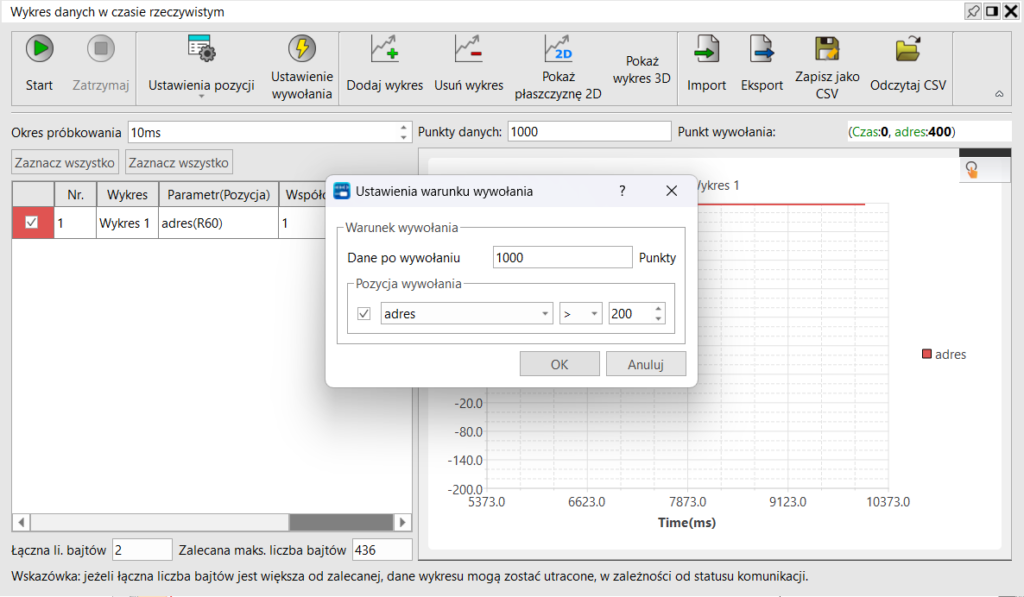Close the Ustawienia warunku wywołania dialog
The width and height of the screenshot is (1024, 597).
point(671,191)
